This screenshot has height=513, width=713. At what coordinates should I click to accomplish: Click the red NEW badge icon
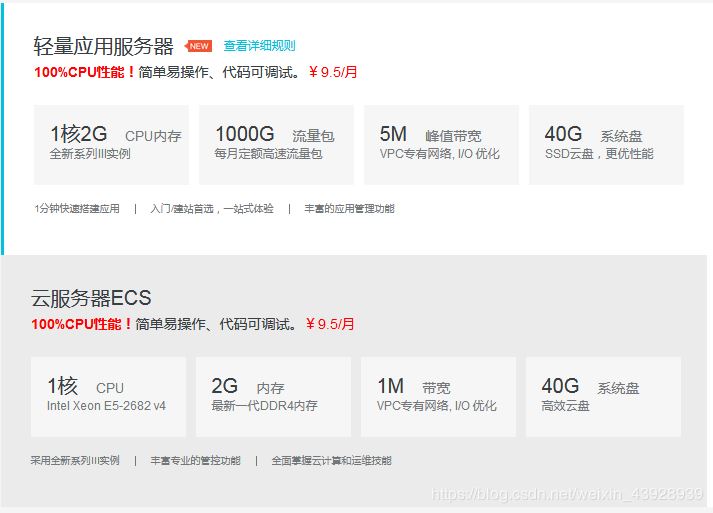point(198,46)
